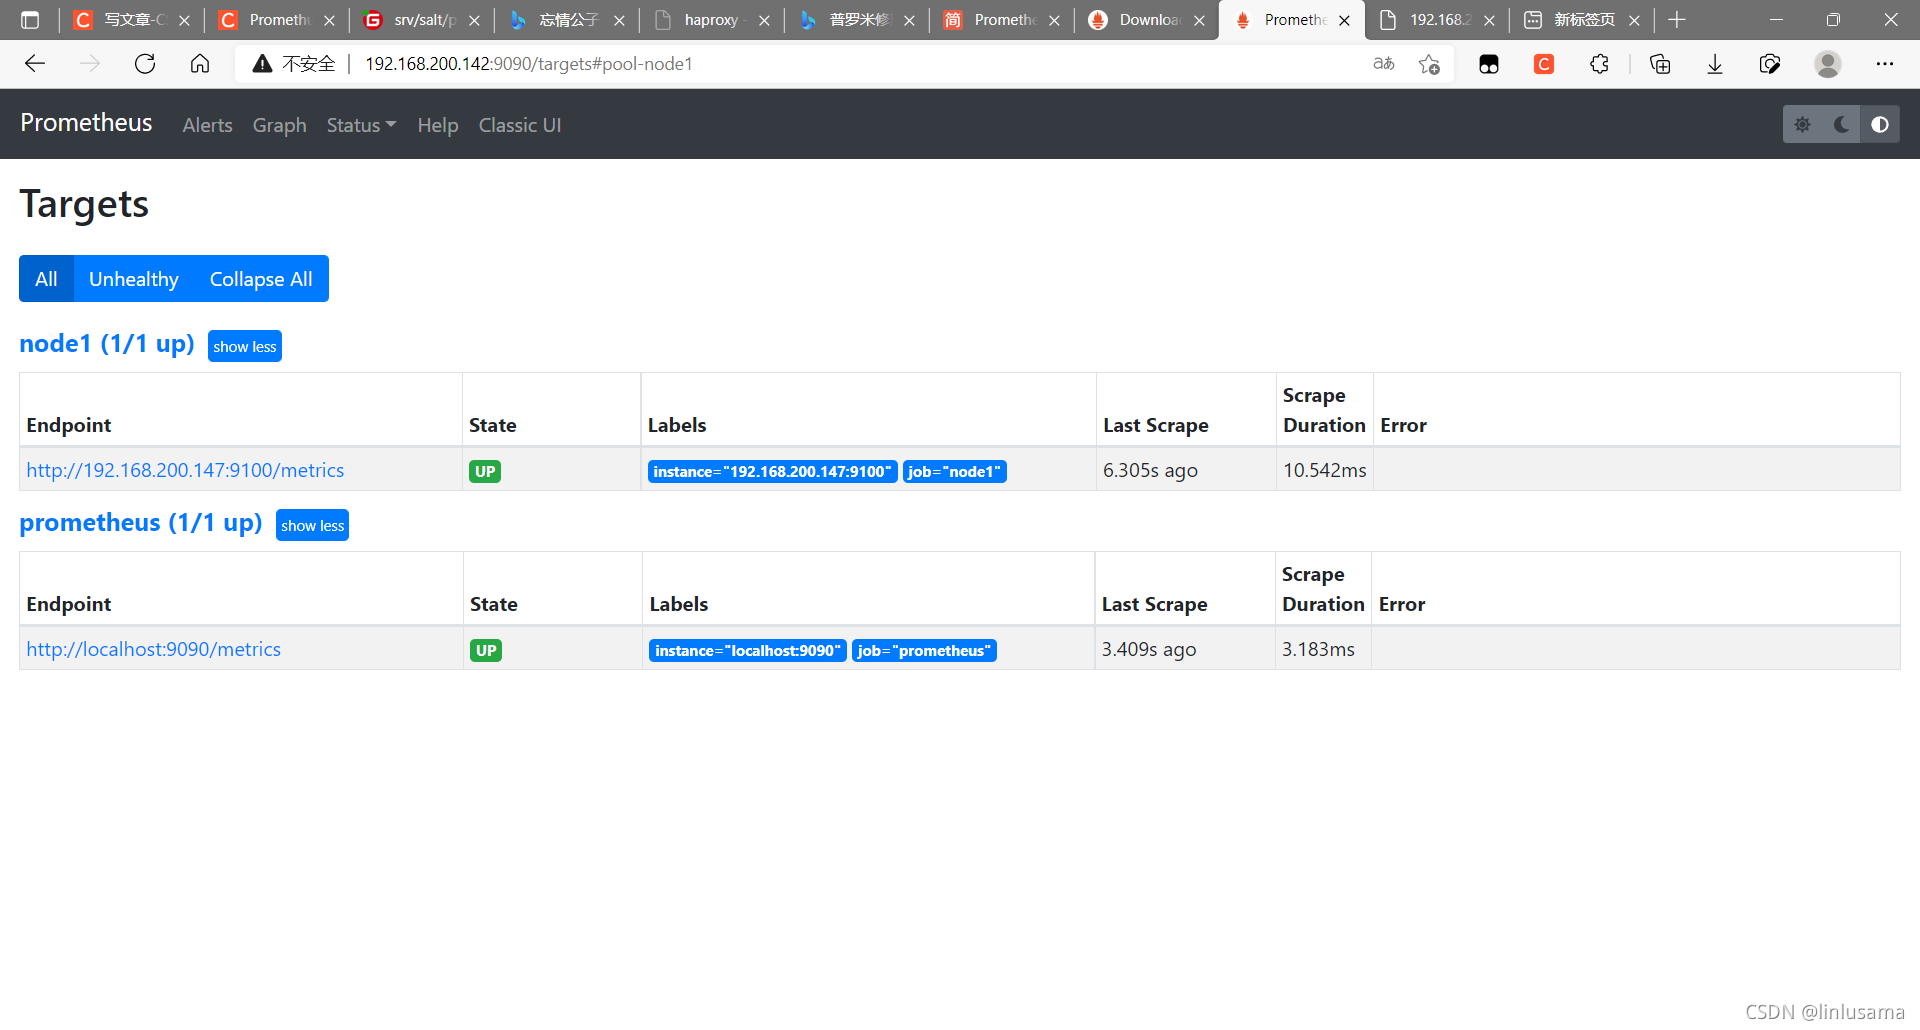Switch to the haproxy browser tab
Image resolution: width=1920 pixels, height=1030 pixels.
pyautogui.click(x=711, y=20)
